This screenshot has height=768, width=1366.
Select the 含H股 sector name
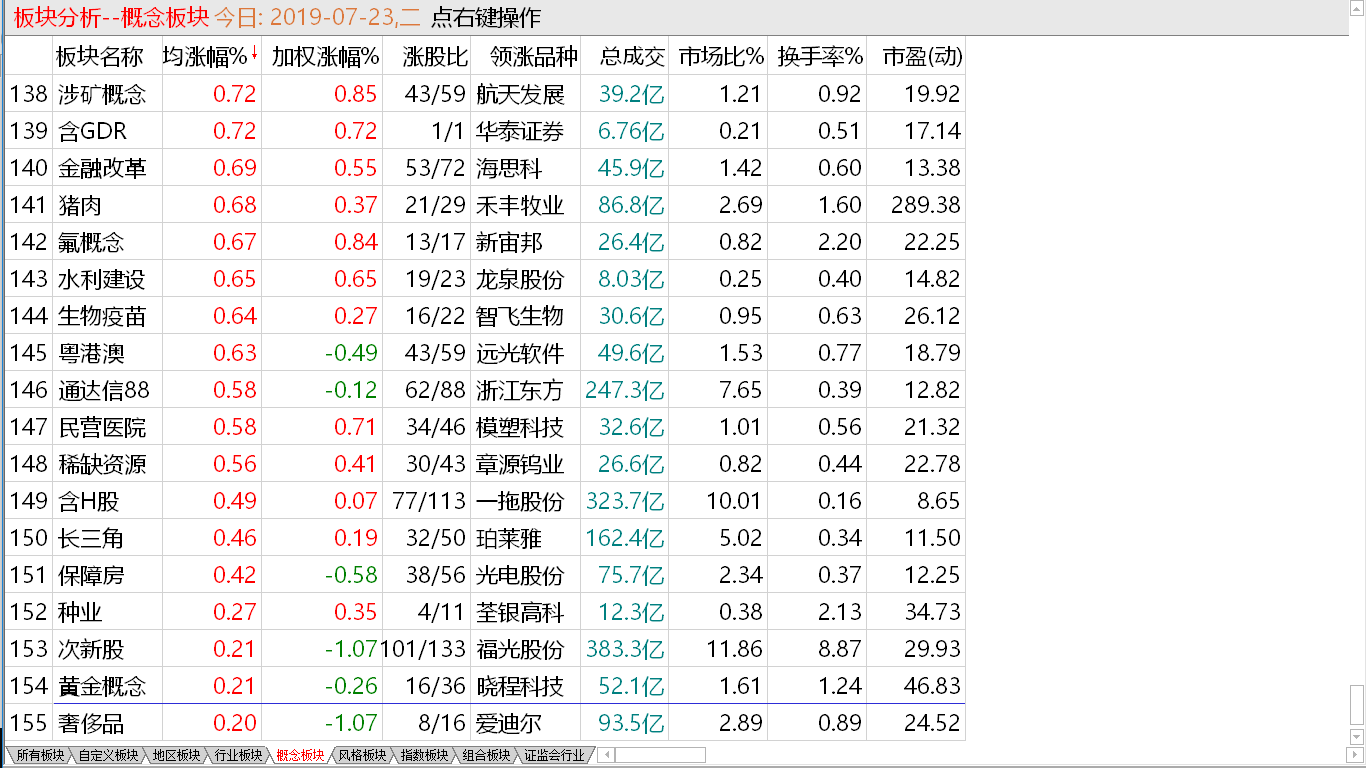tap(87, 501)
